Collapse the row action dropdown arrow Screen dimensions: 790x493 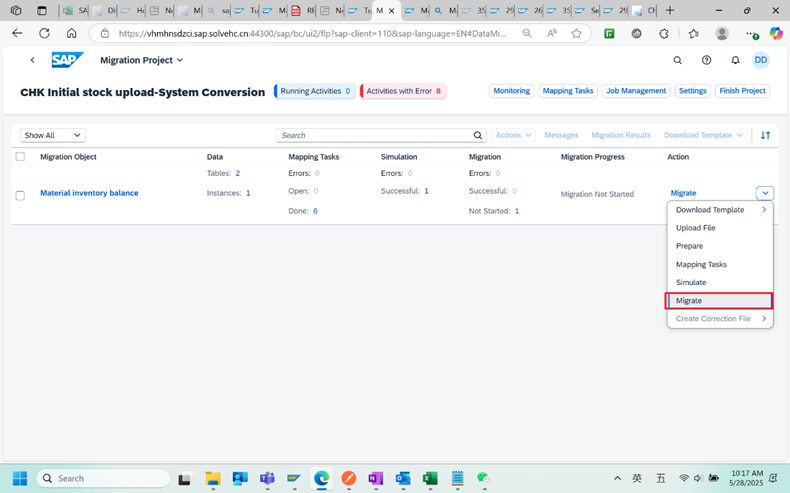(x=765, y=193)
